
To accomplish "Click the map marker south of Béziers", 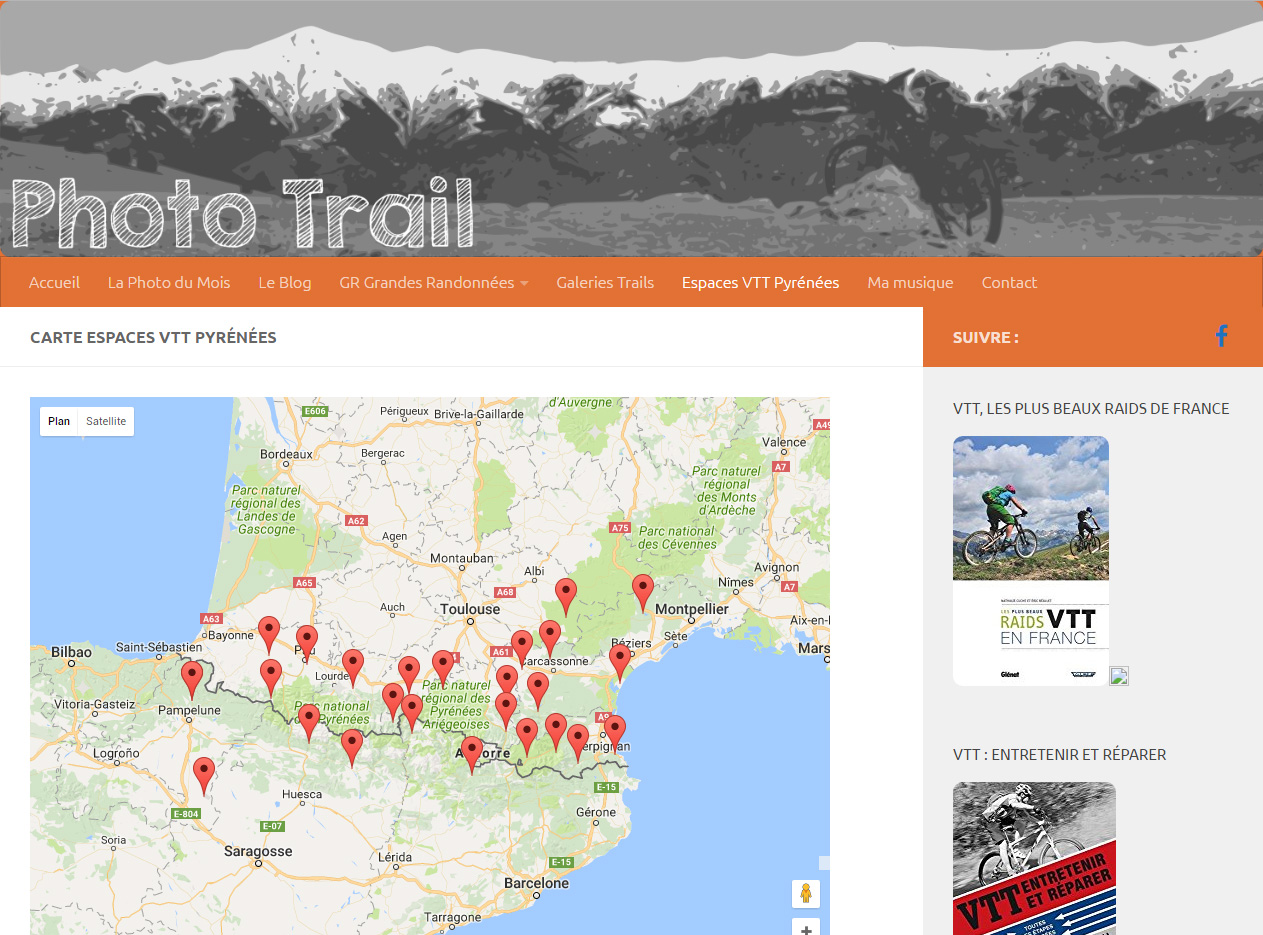I will point(620,664).
